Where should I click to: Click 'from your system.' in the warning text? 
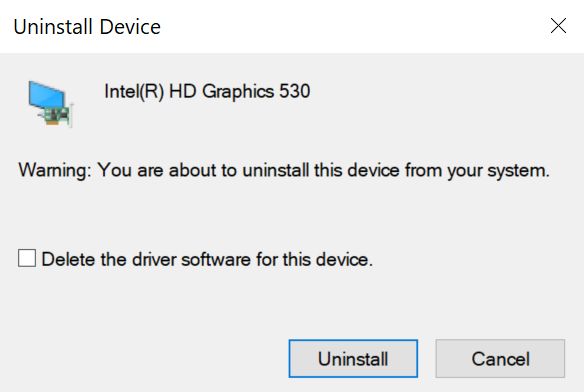click(x=477, y=171)
